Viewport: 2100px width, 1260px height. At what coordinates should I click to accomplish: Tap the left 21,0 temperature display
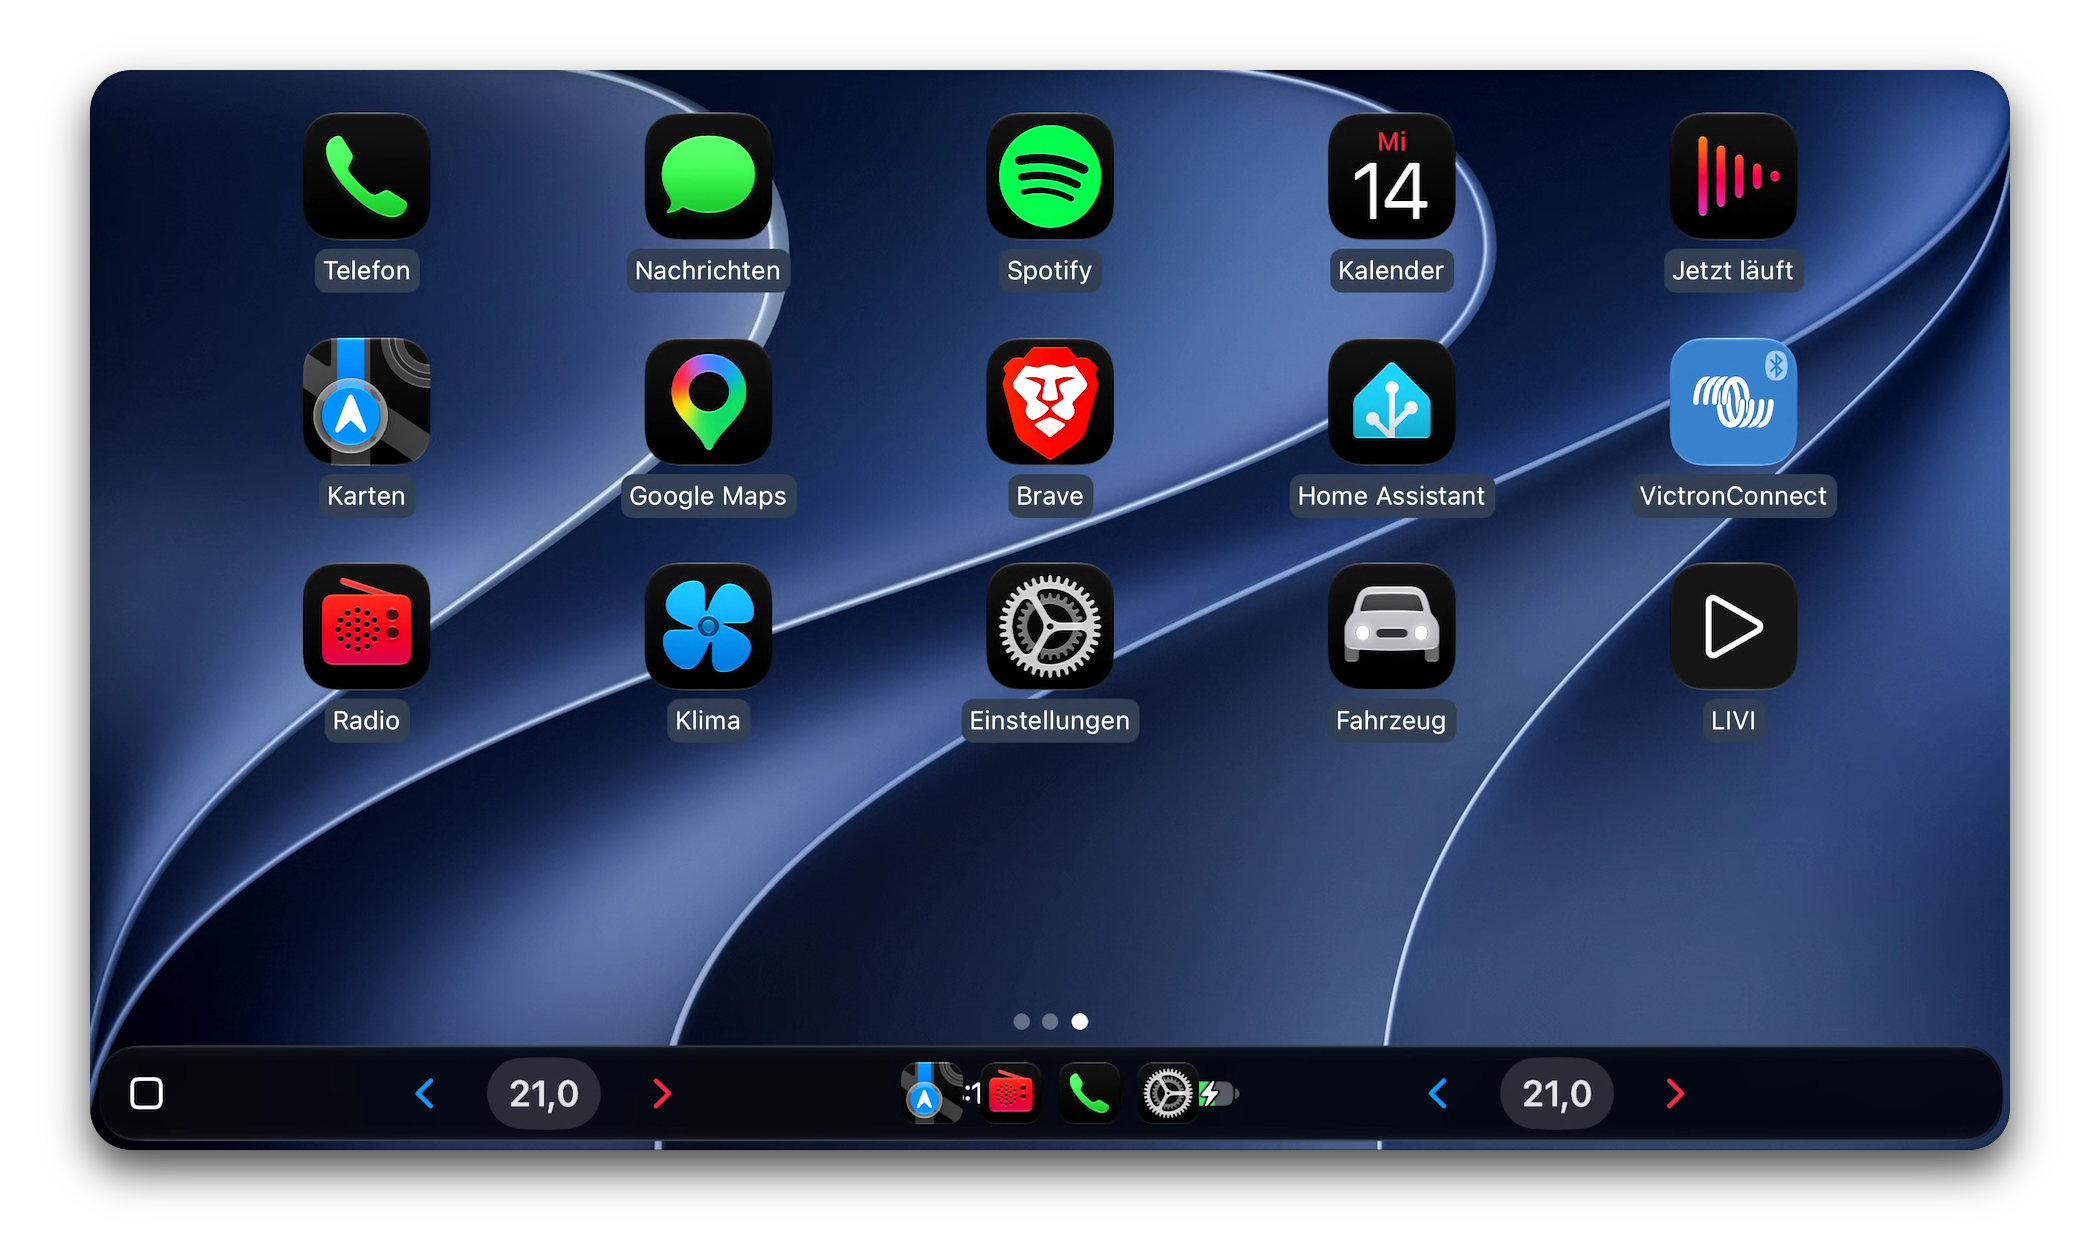point(544,1094)
